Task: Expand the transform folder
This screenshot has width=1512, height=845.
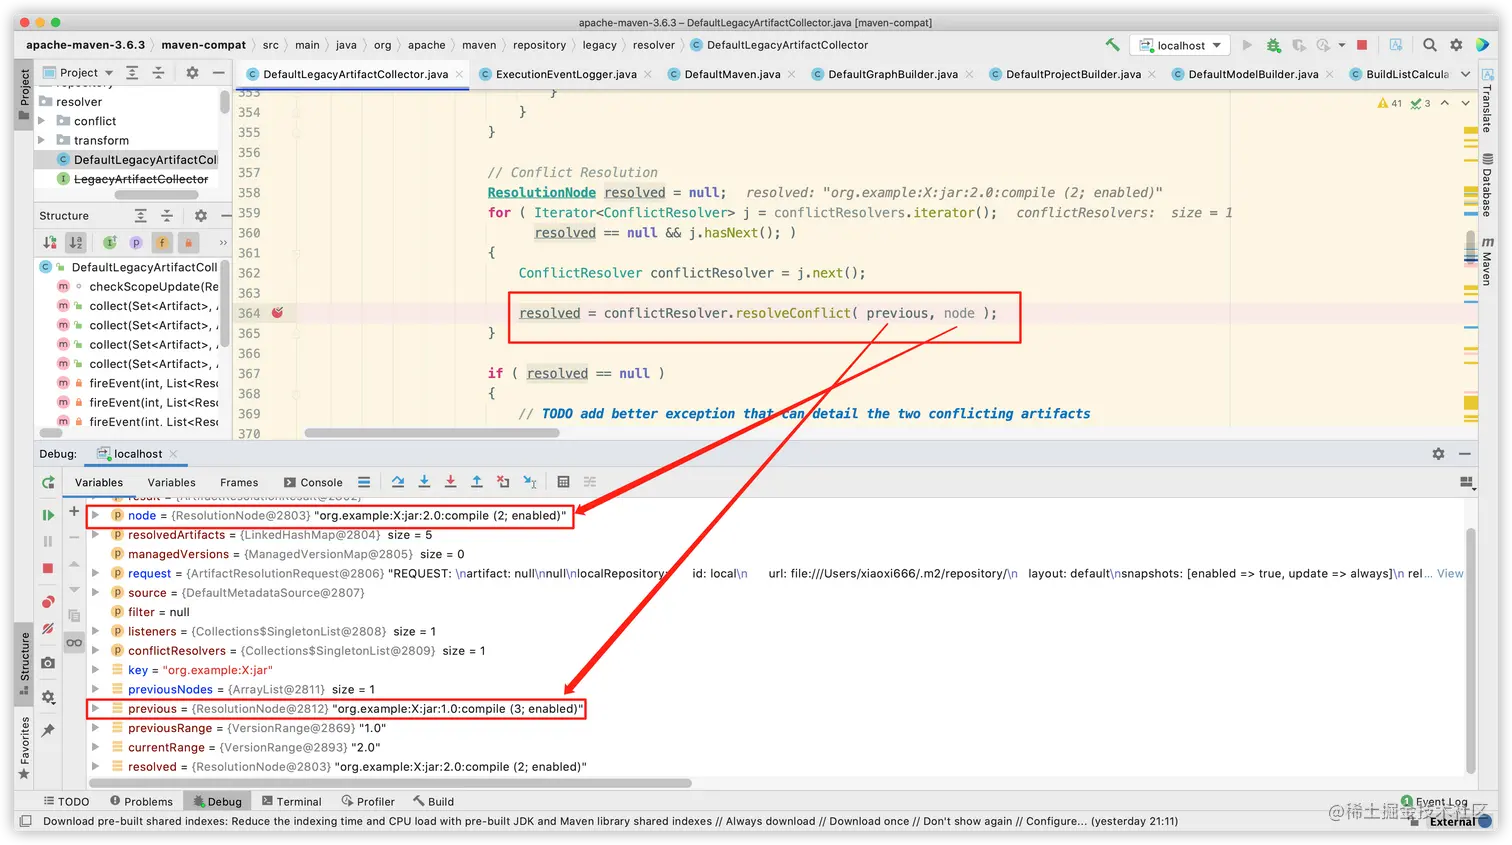Action: pyautogui.click(x=41, y=140)
